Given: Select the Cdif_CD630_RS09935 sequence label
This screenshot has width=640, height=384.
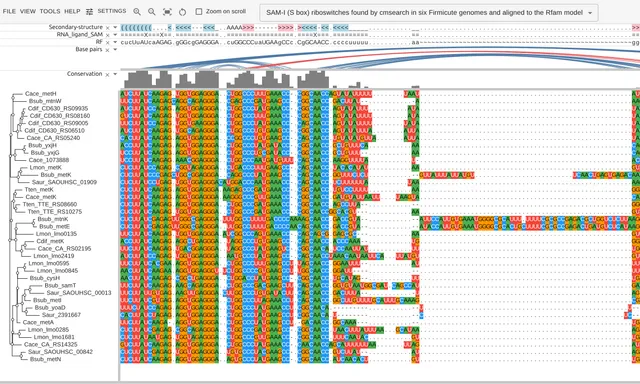Looking at the screenshot, I should pos(58,108).
